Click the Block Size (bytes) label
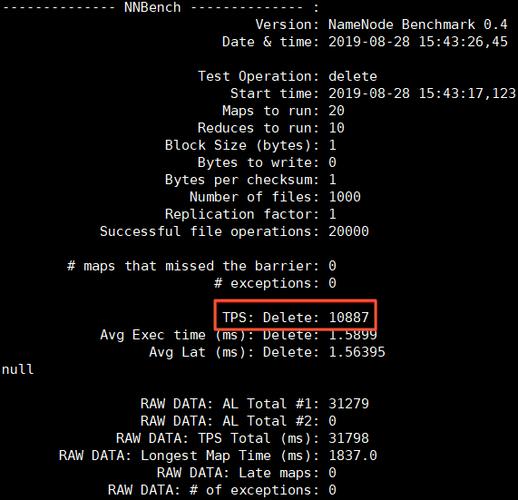This screenshot has width=518, height=500. [242, 146]
